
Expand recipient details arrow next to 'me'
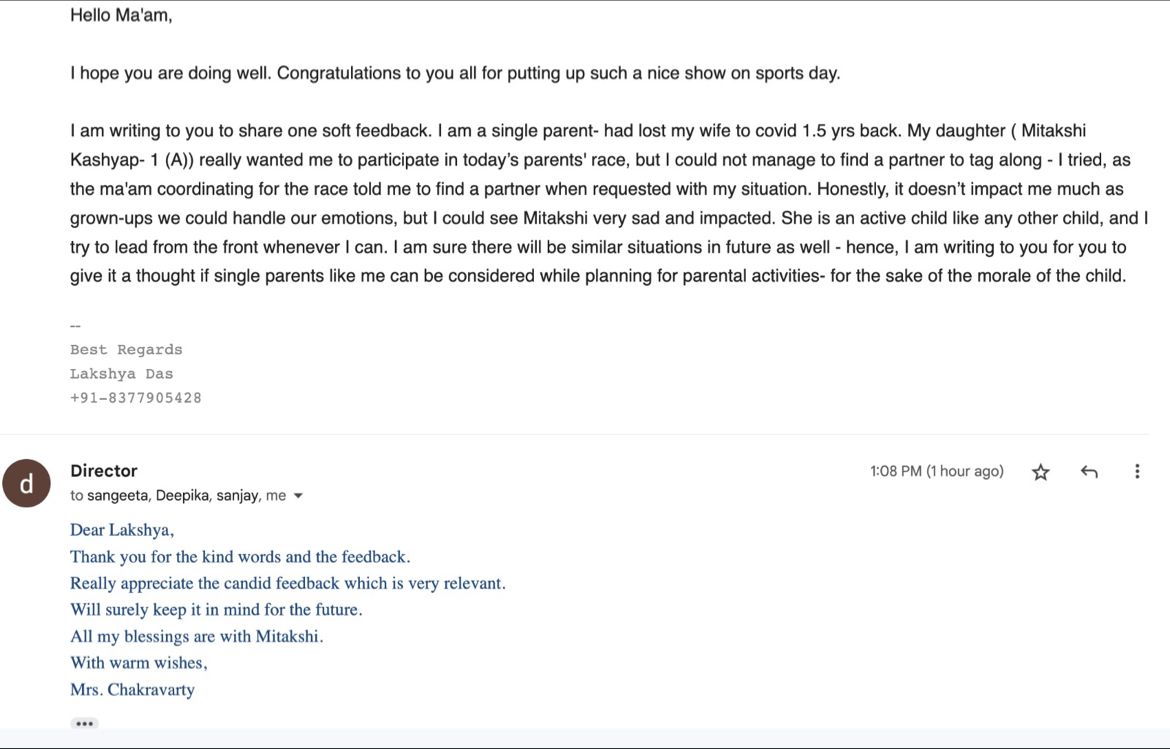tap(298, 496)
